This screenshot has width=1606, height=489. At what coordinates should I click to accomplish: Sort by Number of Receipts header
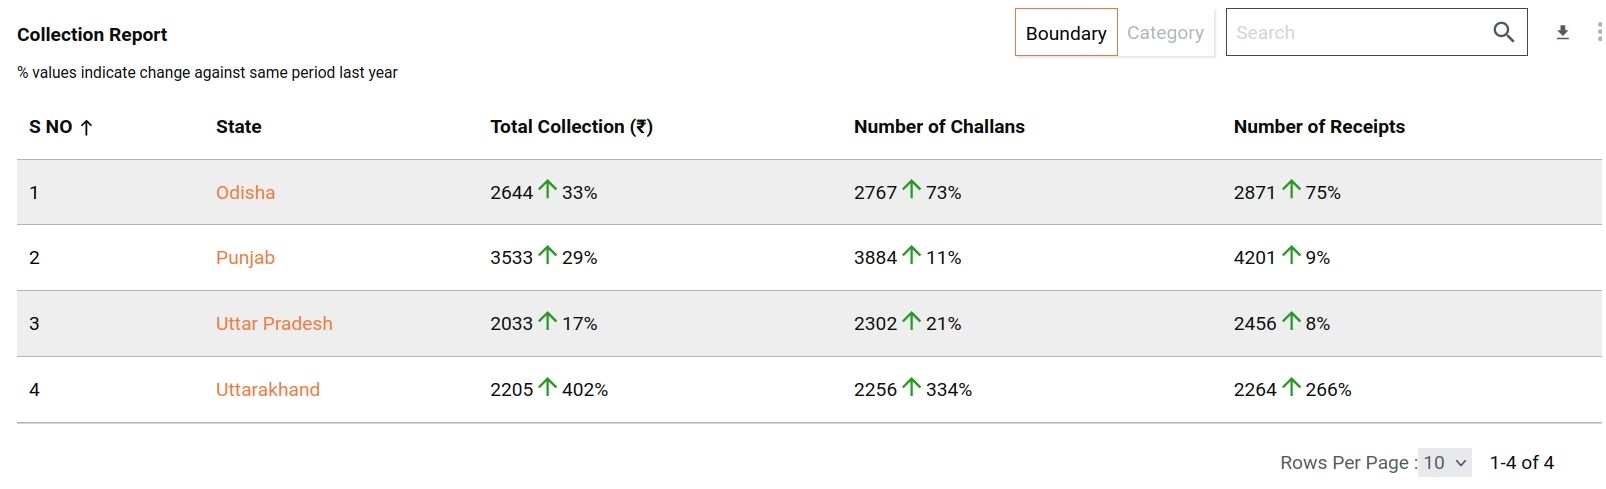pos(1318,127)
